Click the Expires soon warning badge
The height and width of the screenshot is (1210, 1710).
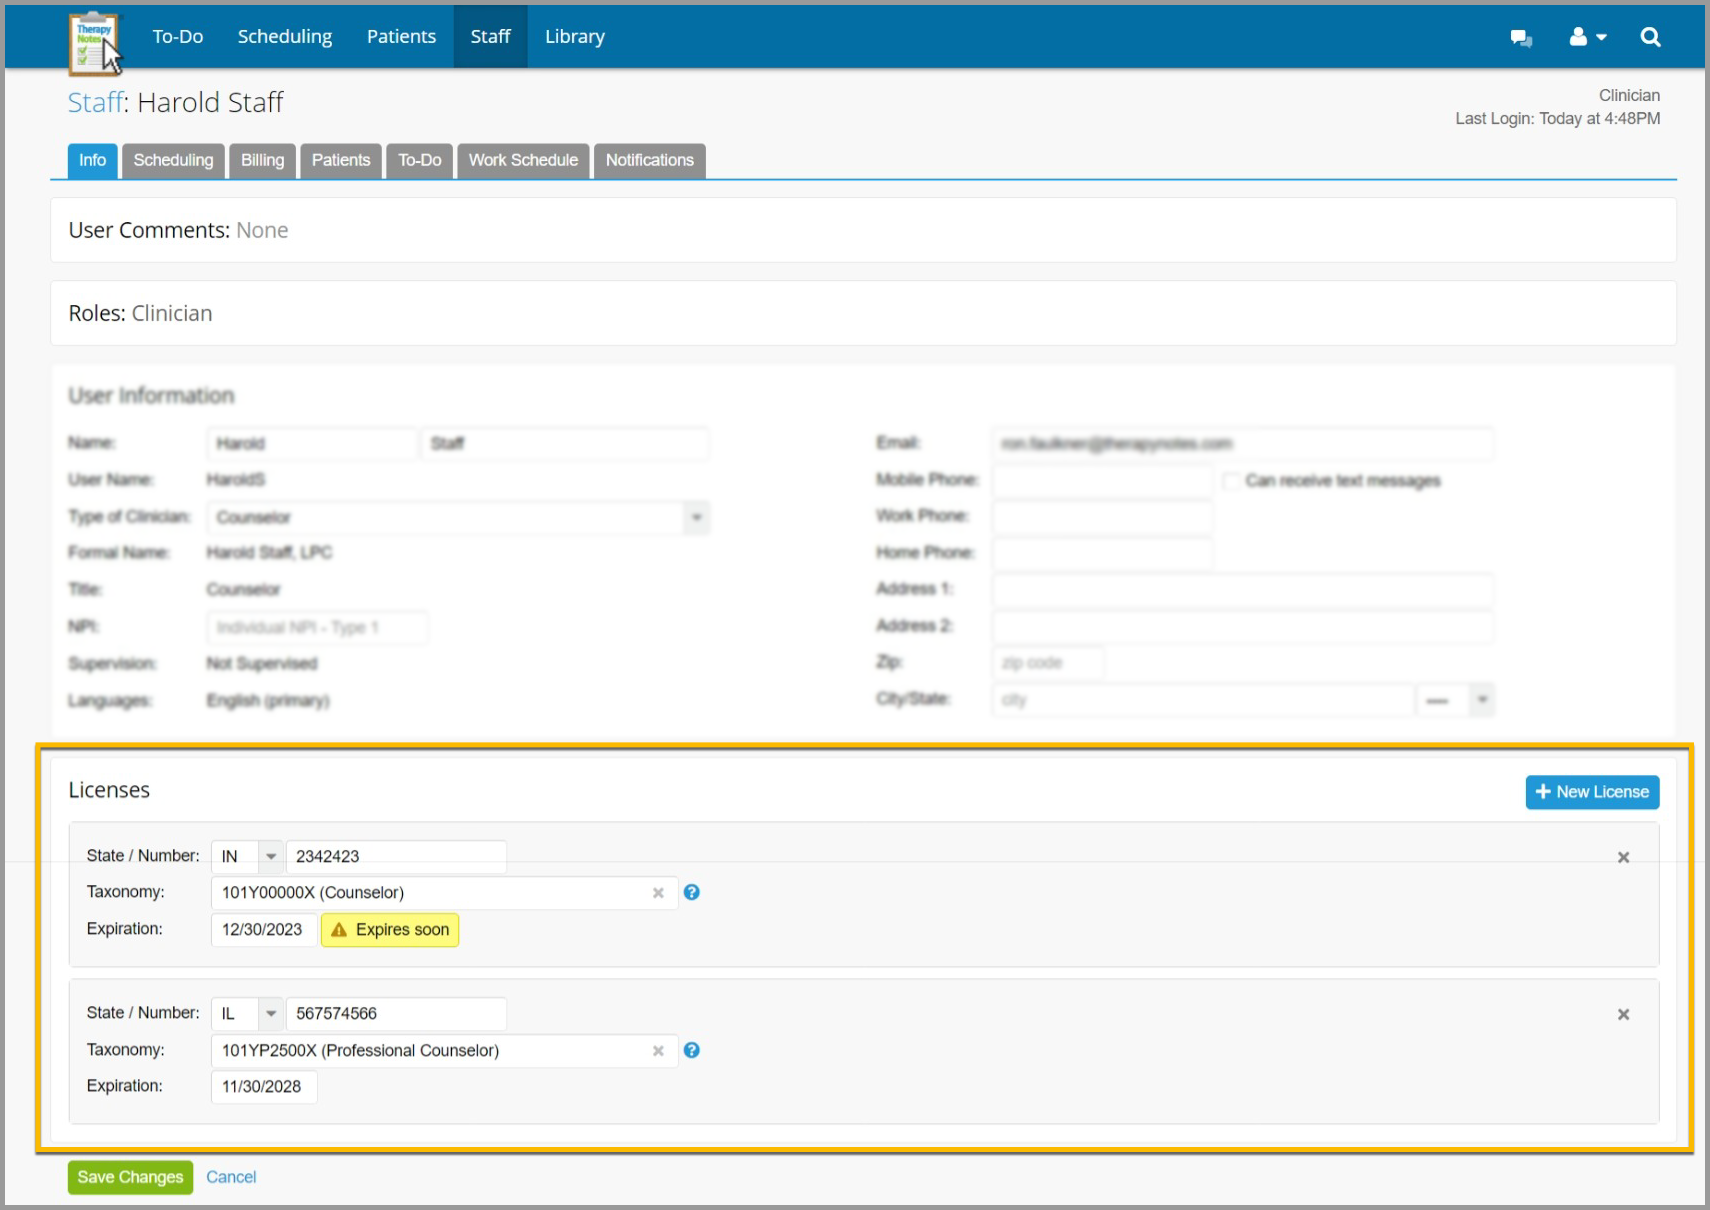[390, 929]
